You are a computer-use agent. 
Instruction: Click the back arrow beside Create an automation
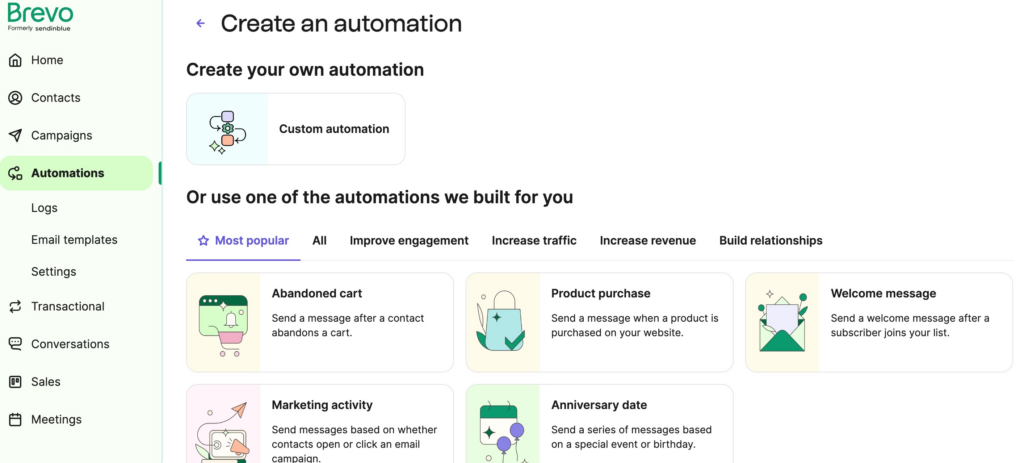(x=200, y=24)
